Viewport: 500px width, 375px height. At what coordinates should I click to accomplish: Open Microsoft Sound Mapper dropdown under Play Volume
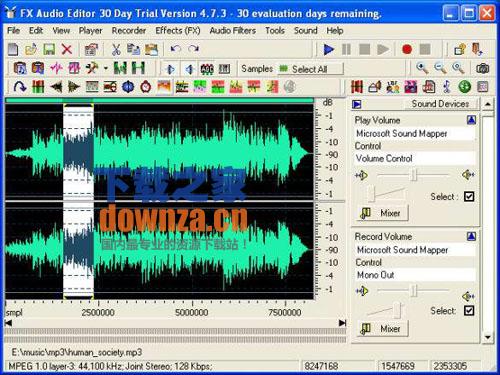point(415,134)
